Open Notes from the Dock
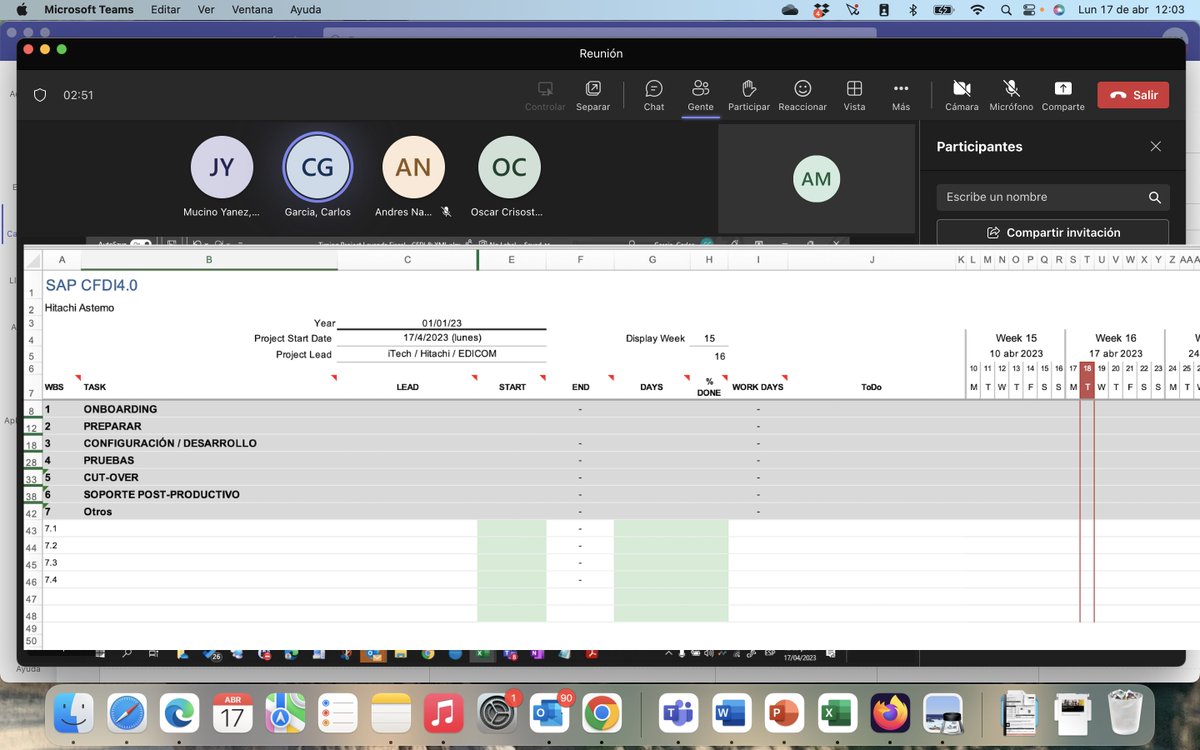 tap(391, 714)
